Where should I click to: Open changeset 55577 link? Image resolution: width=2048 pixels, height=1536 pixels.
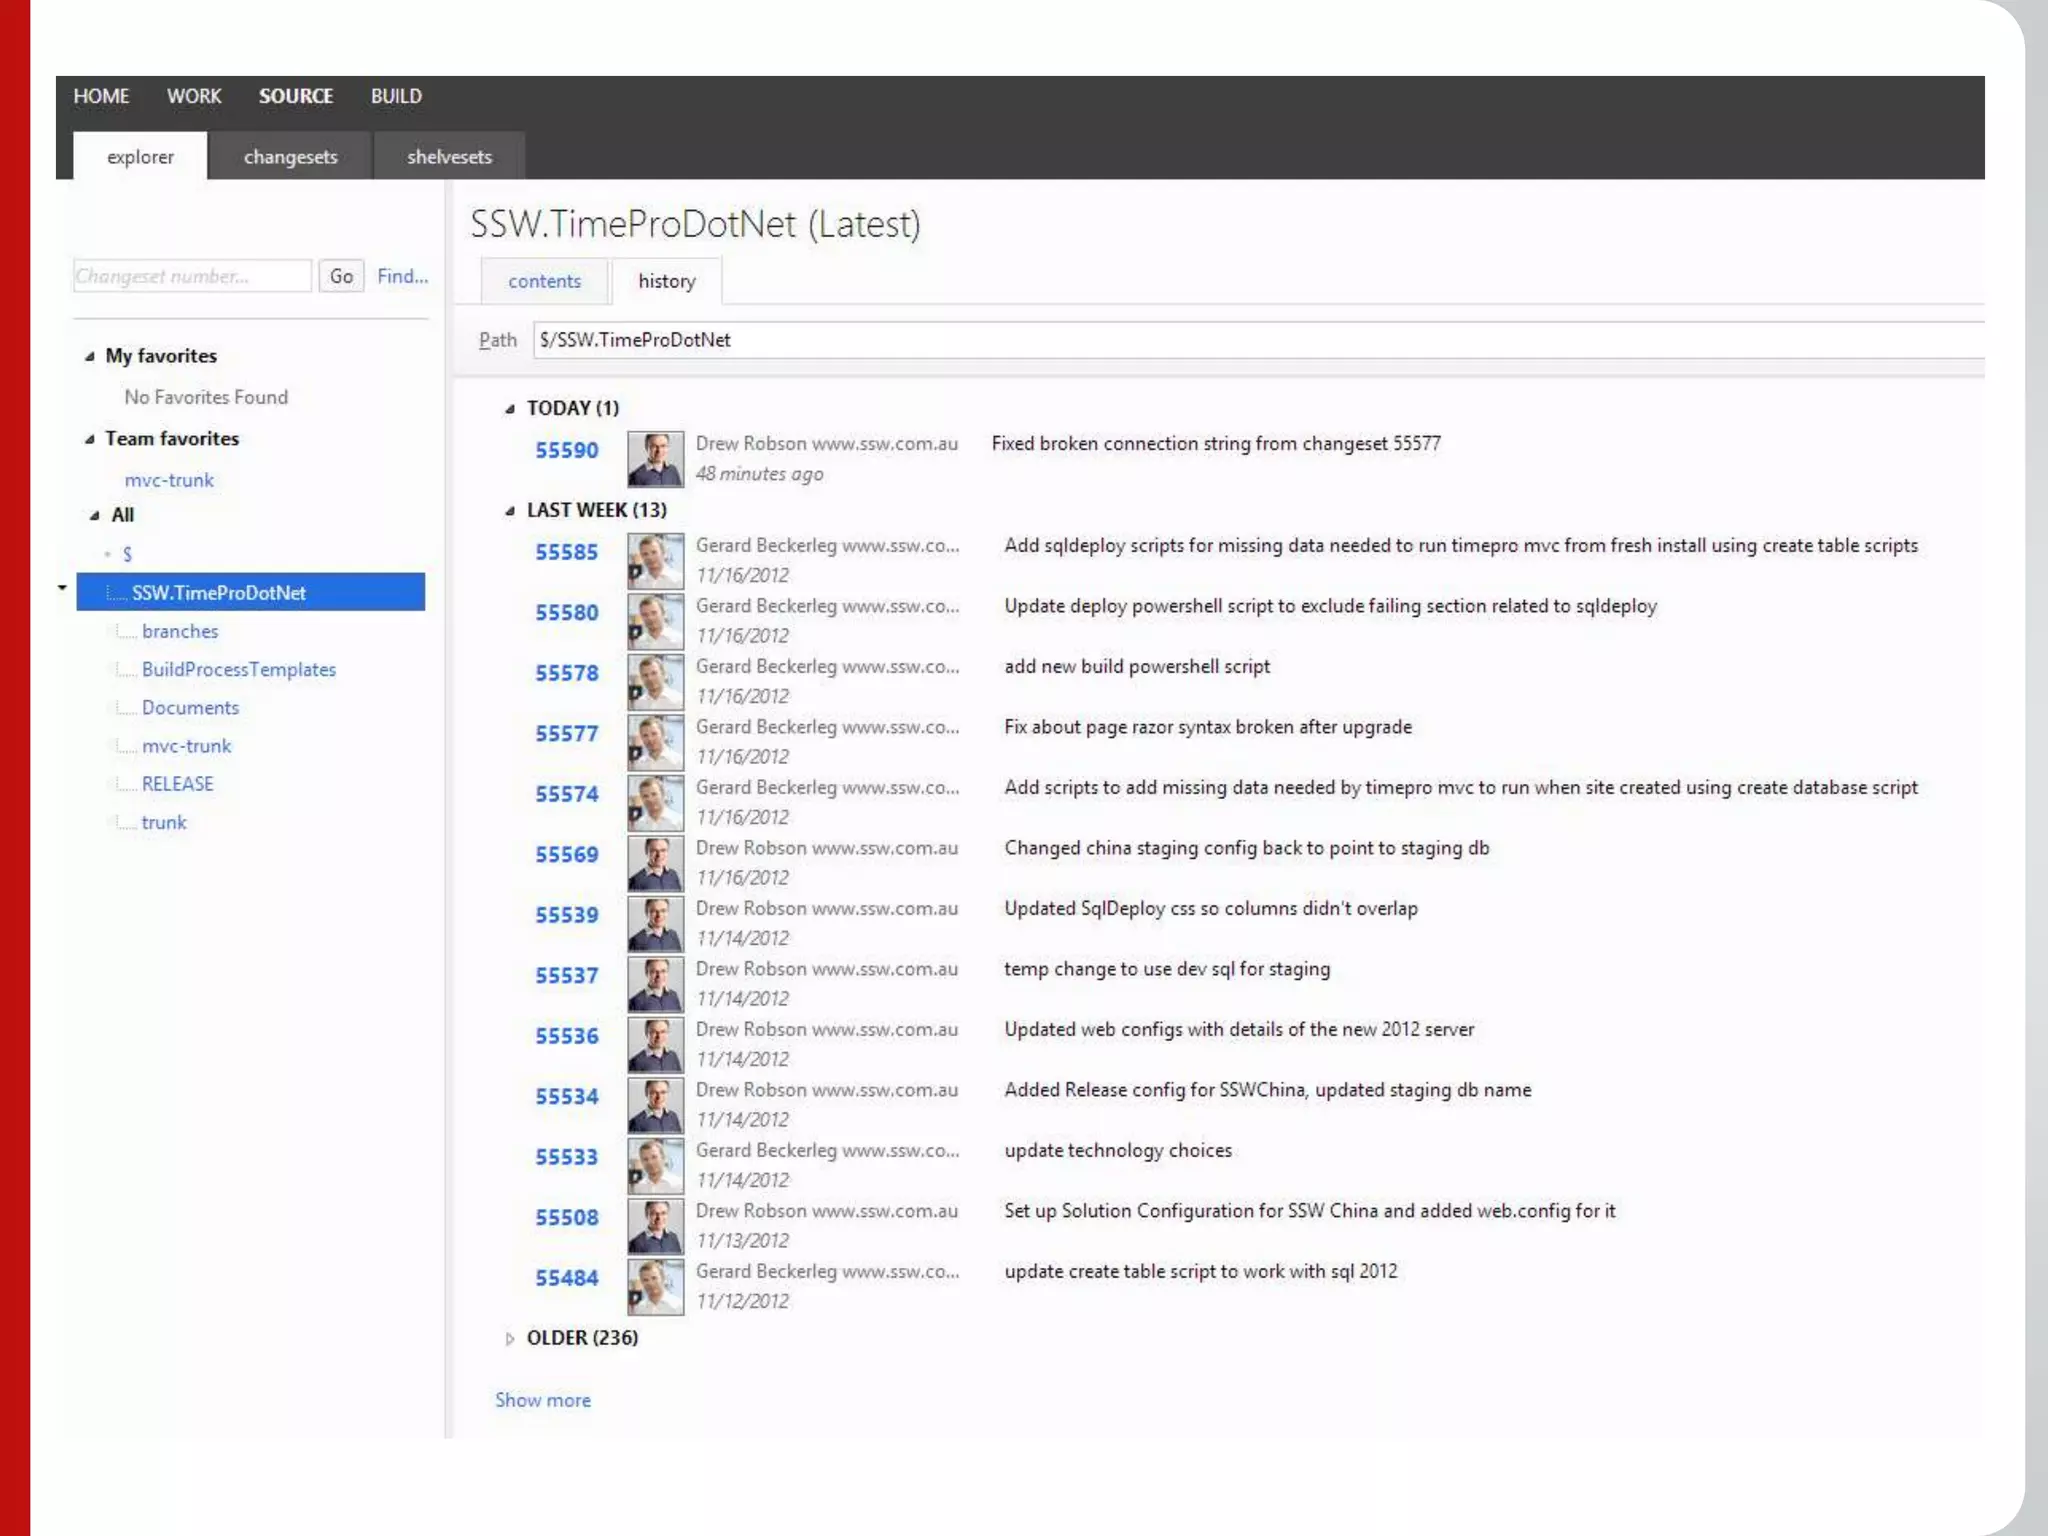566,734
